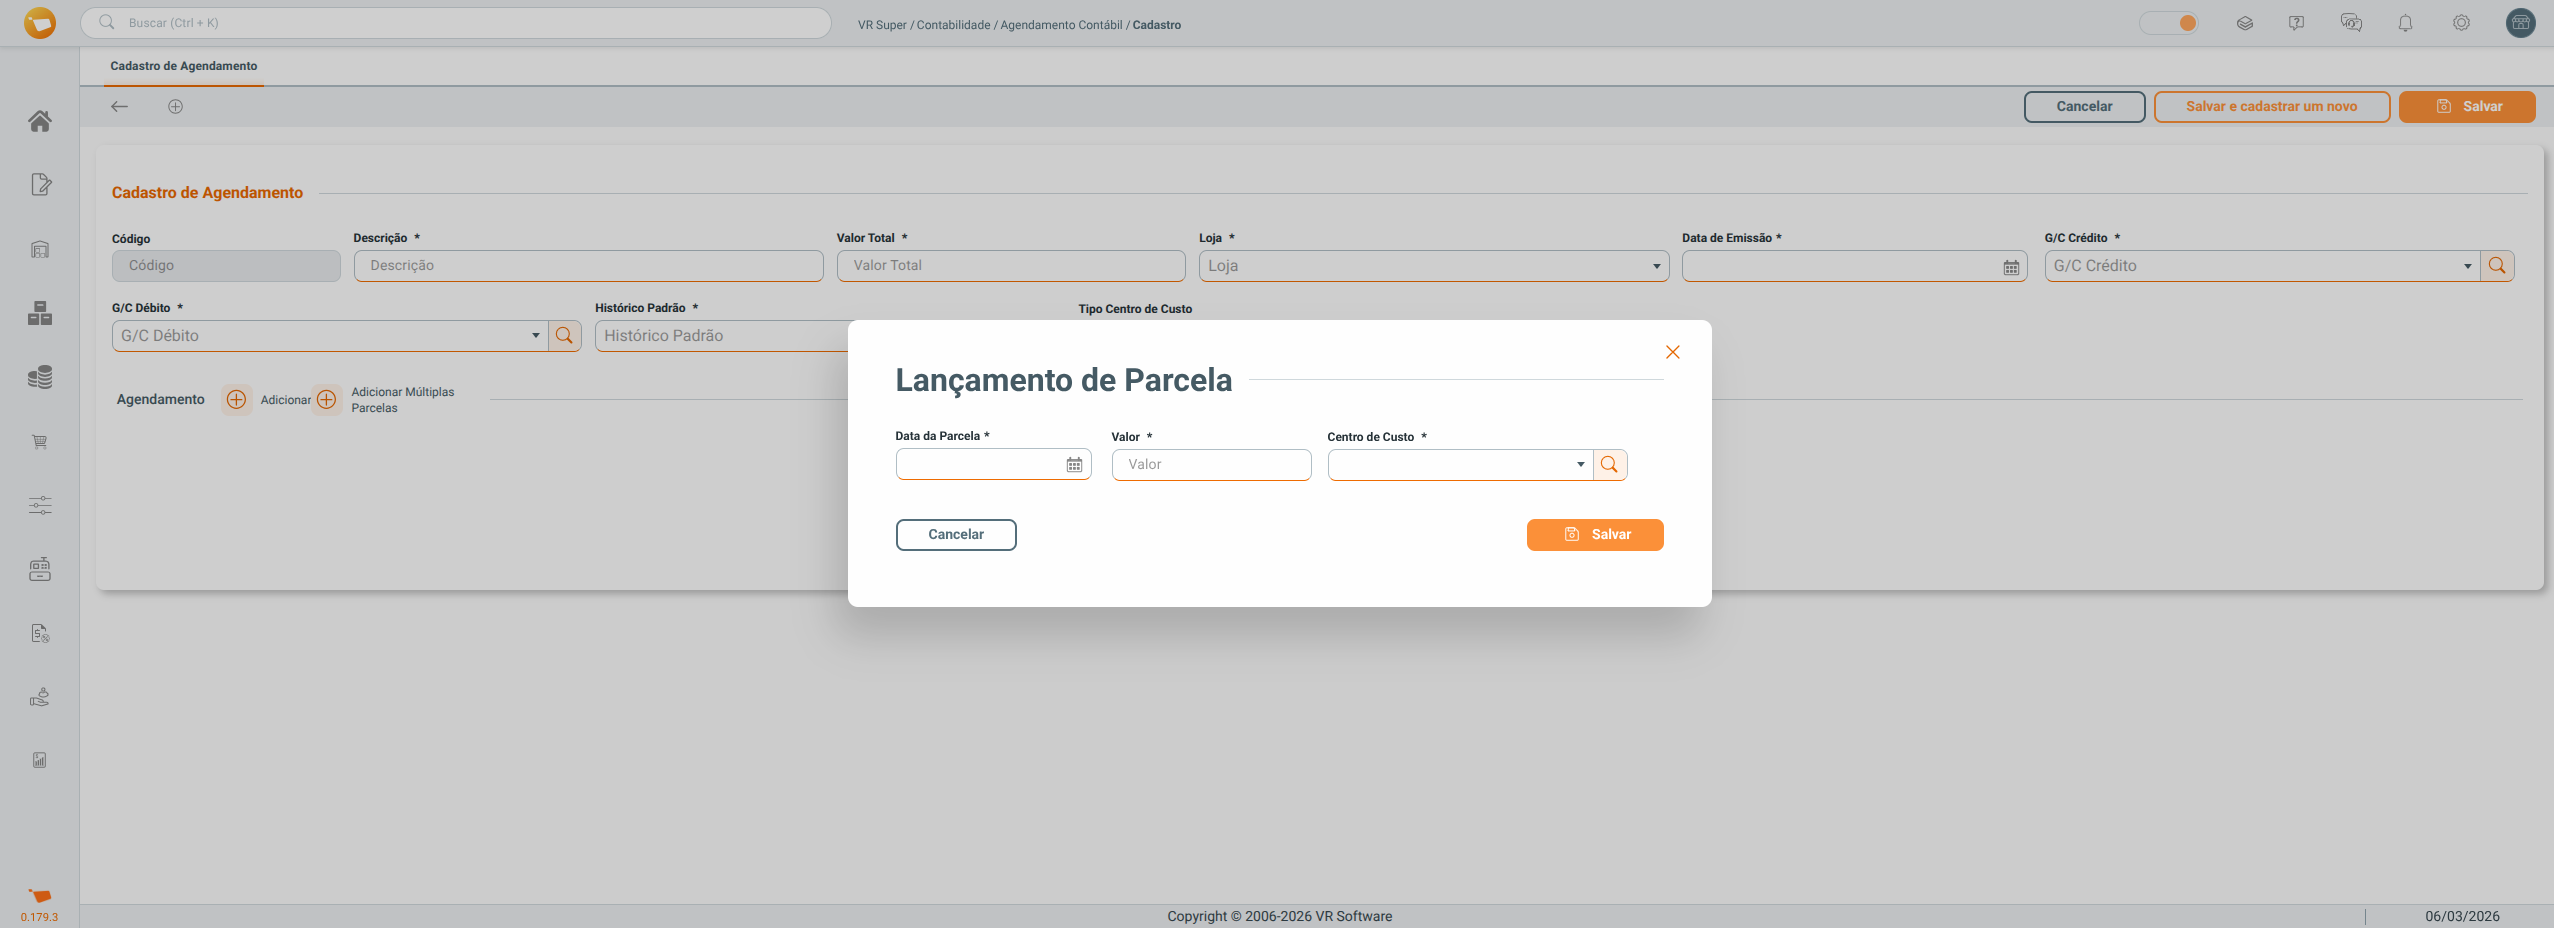Close the Lançamento de Parcela dialog
2554x928 pixels.
(1672, 352)
